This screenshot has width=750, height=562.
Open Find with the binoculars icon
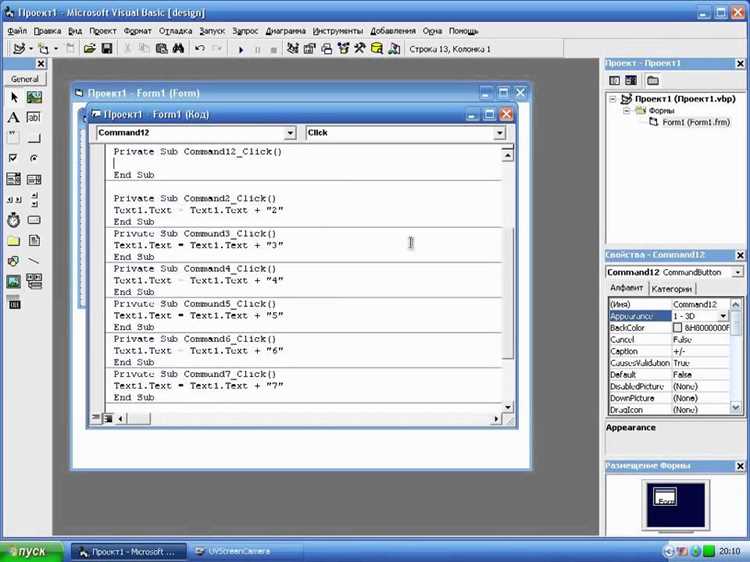pos(178,49)
